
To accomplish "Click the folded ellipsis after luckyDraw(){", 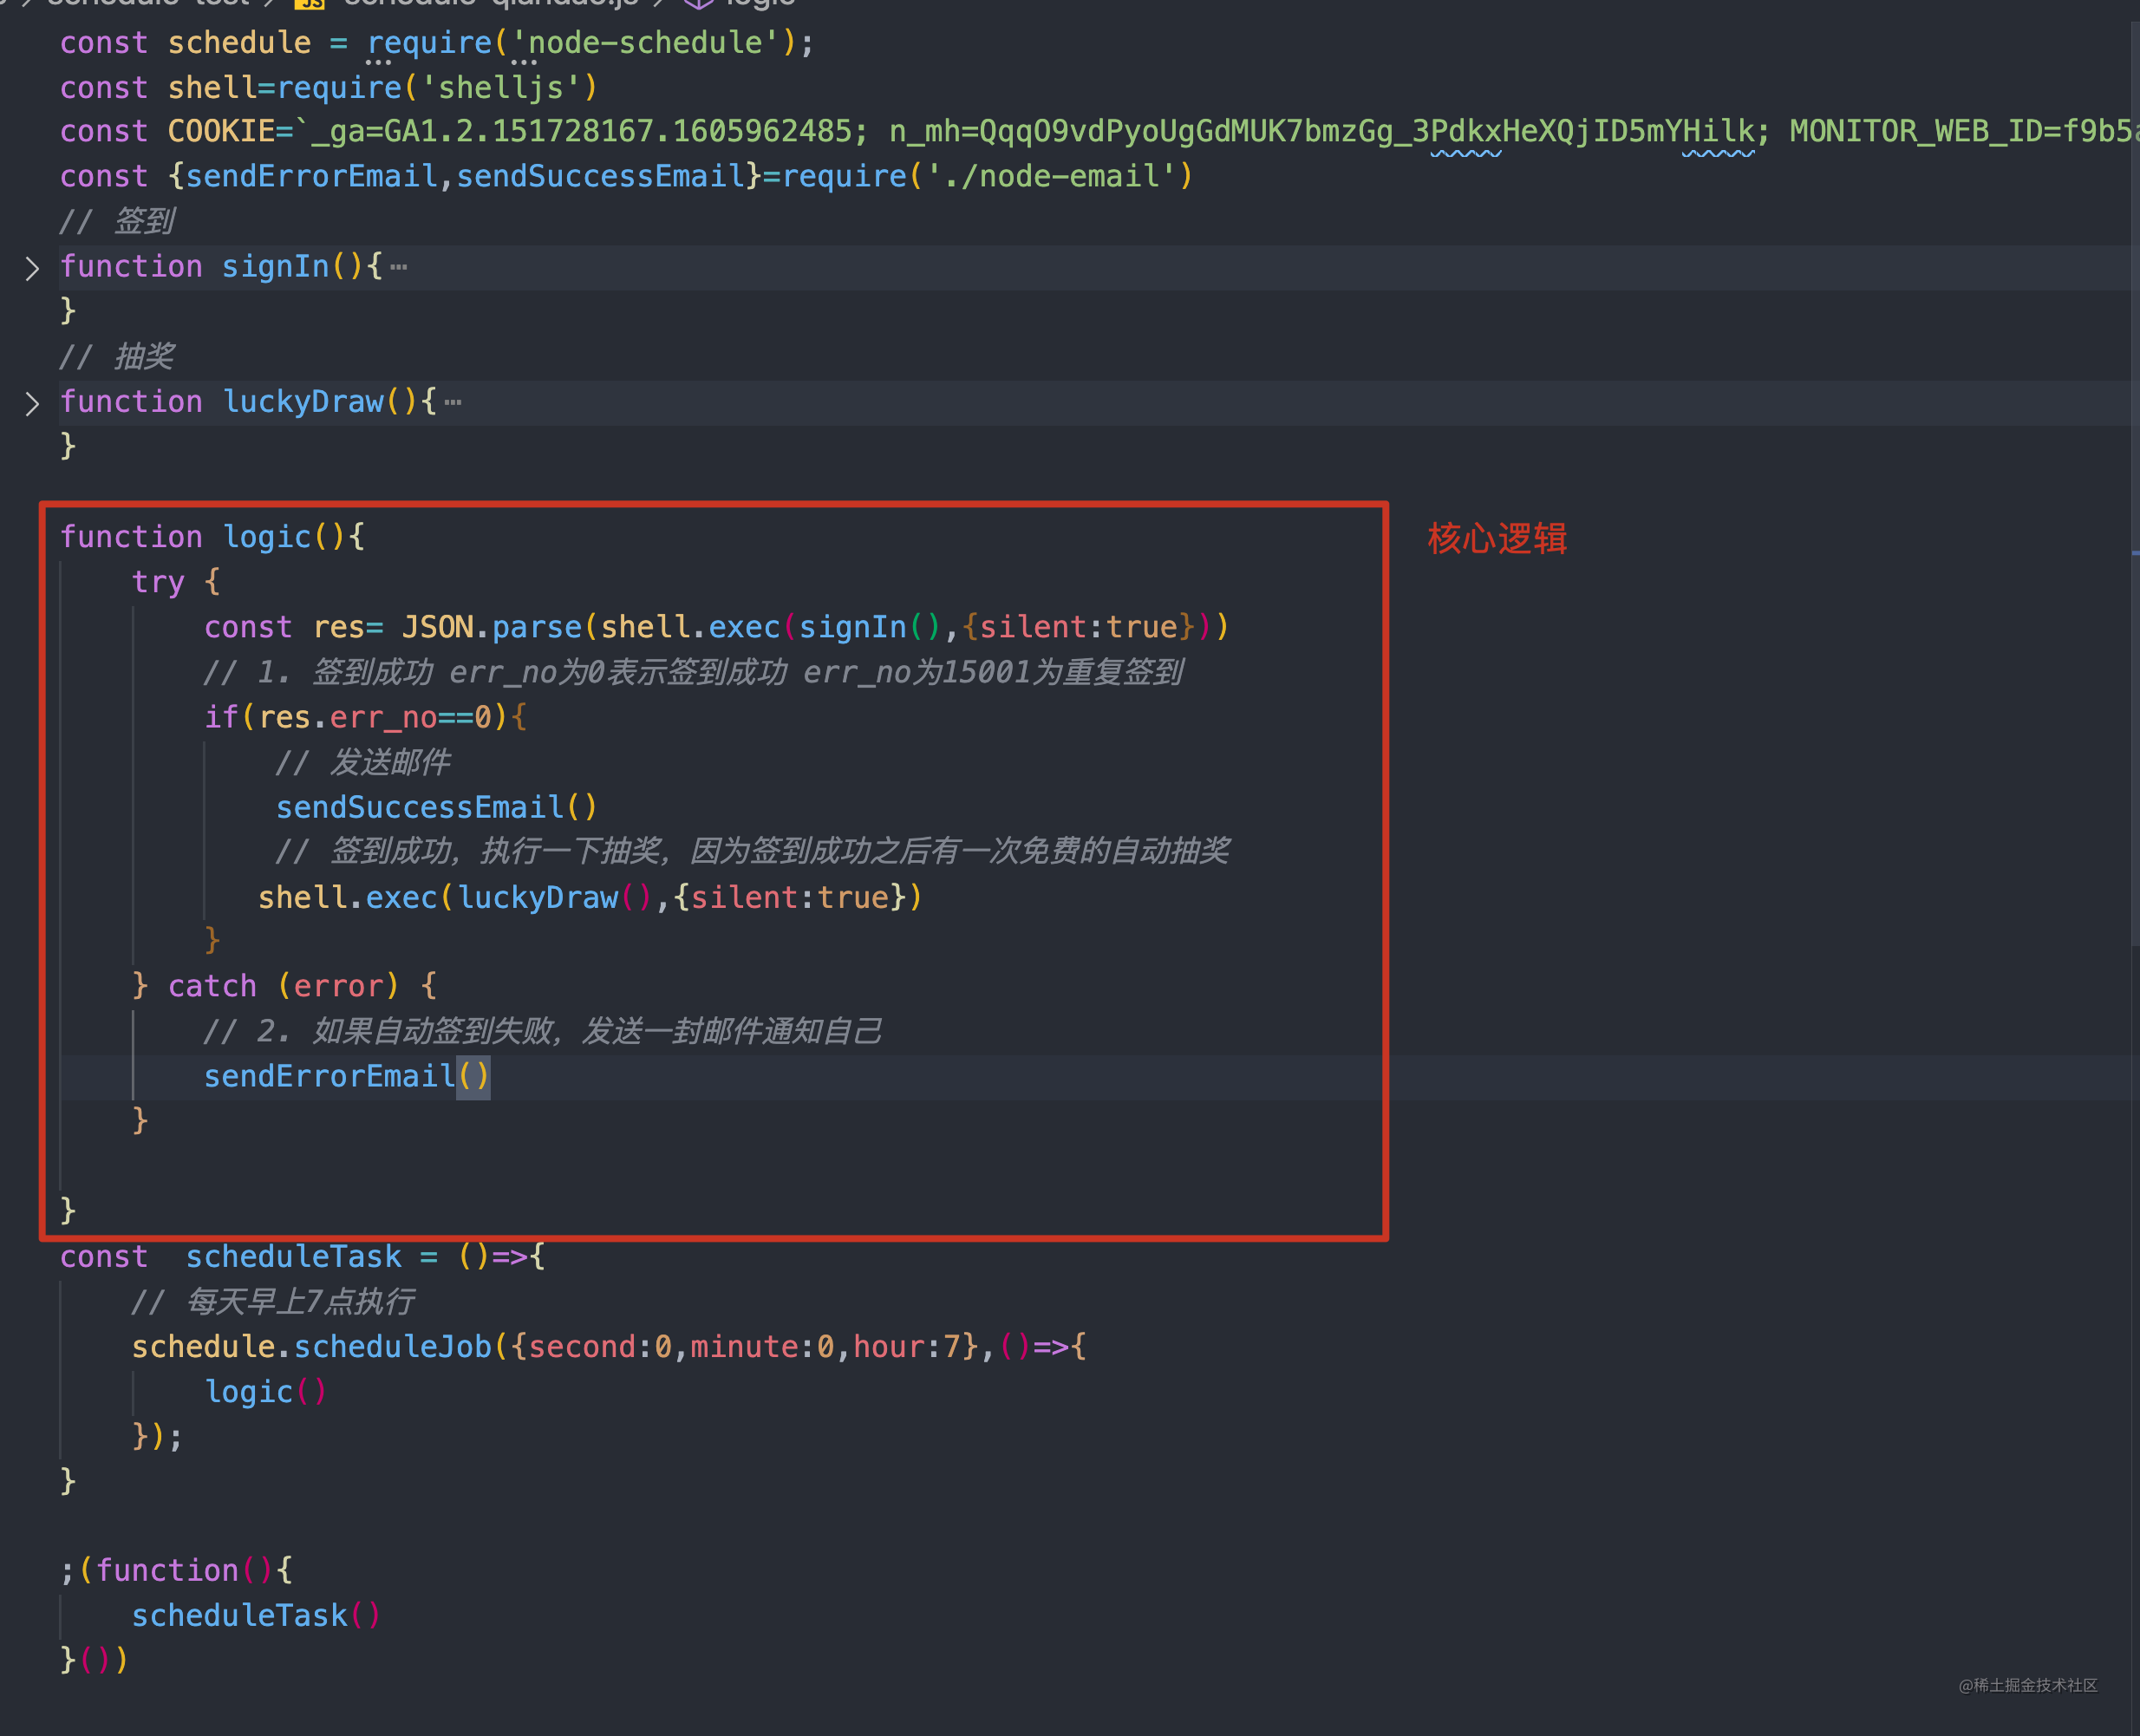I will click(453, 402).
